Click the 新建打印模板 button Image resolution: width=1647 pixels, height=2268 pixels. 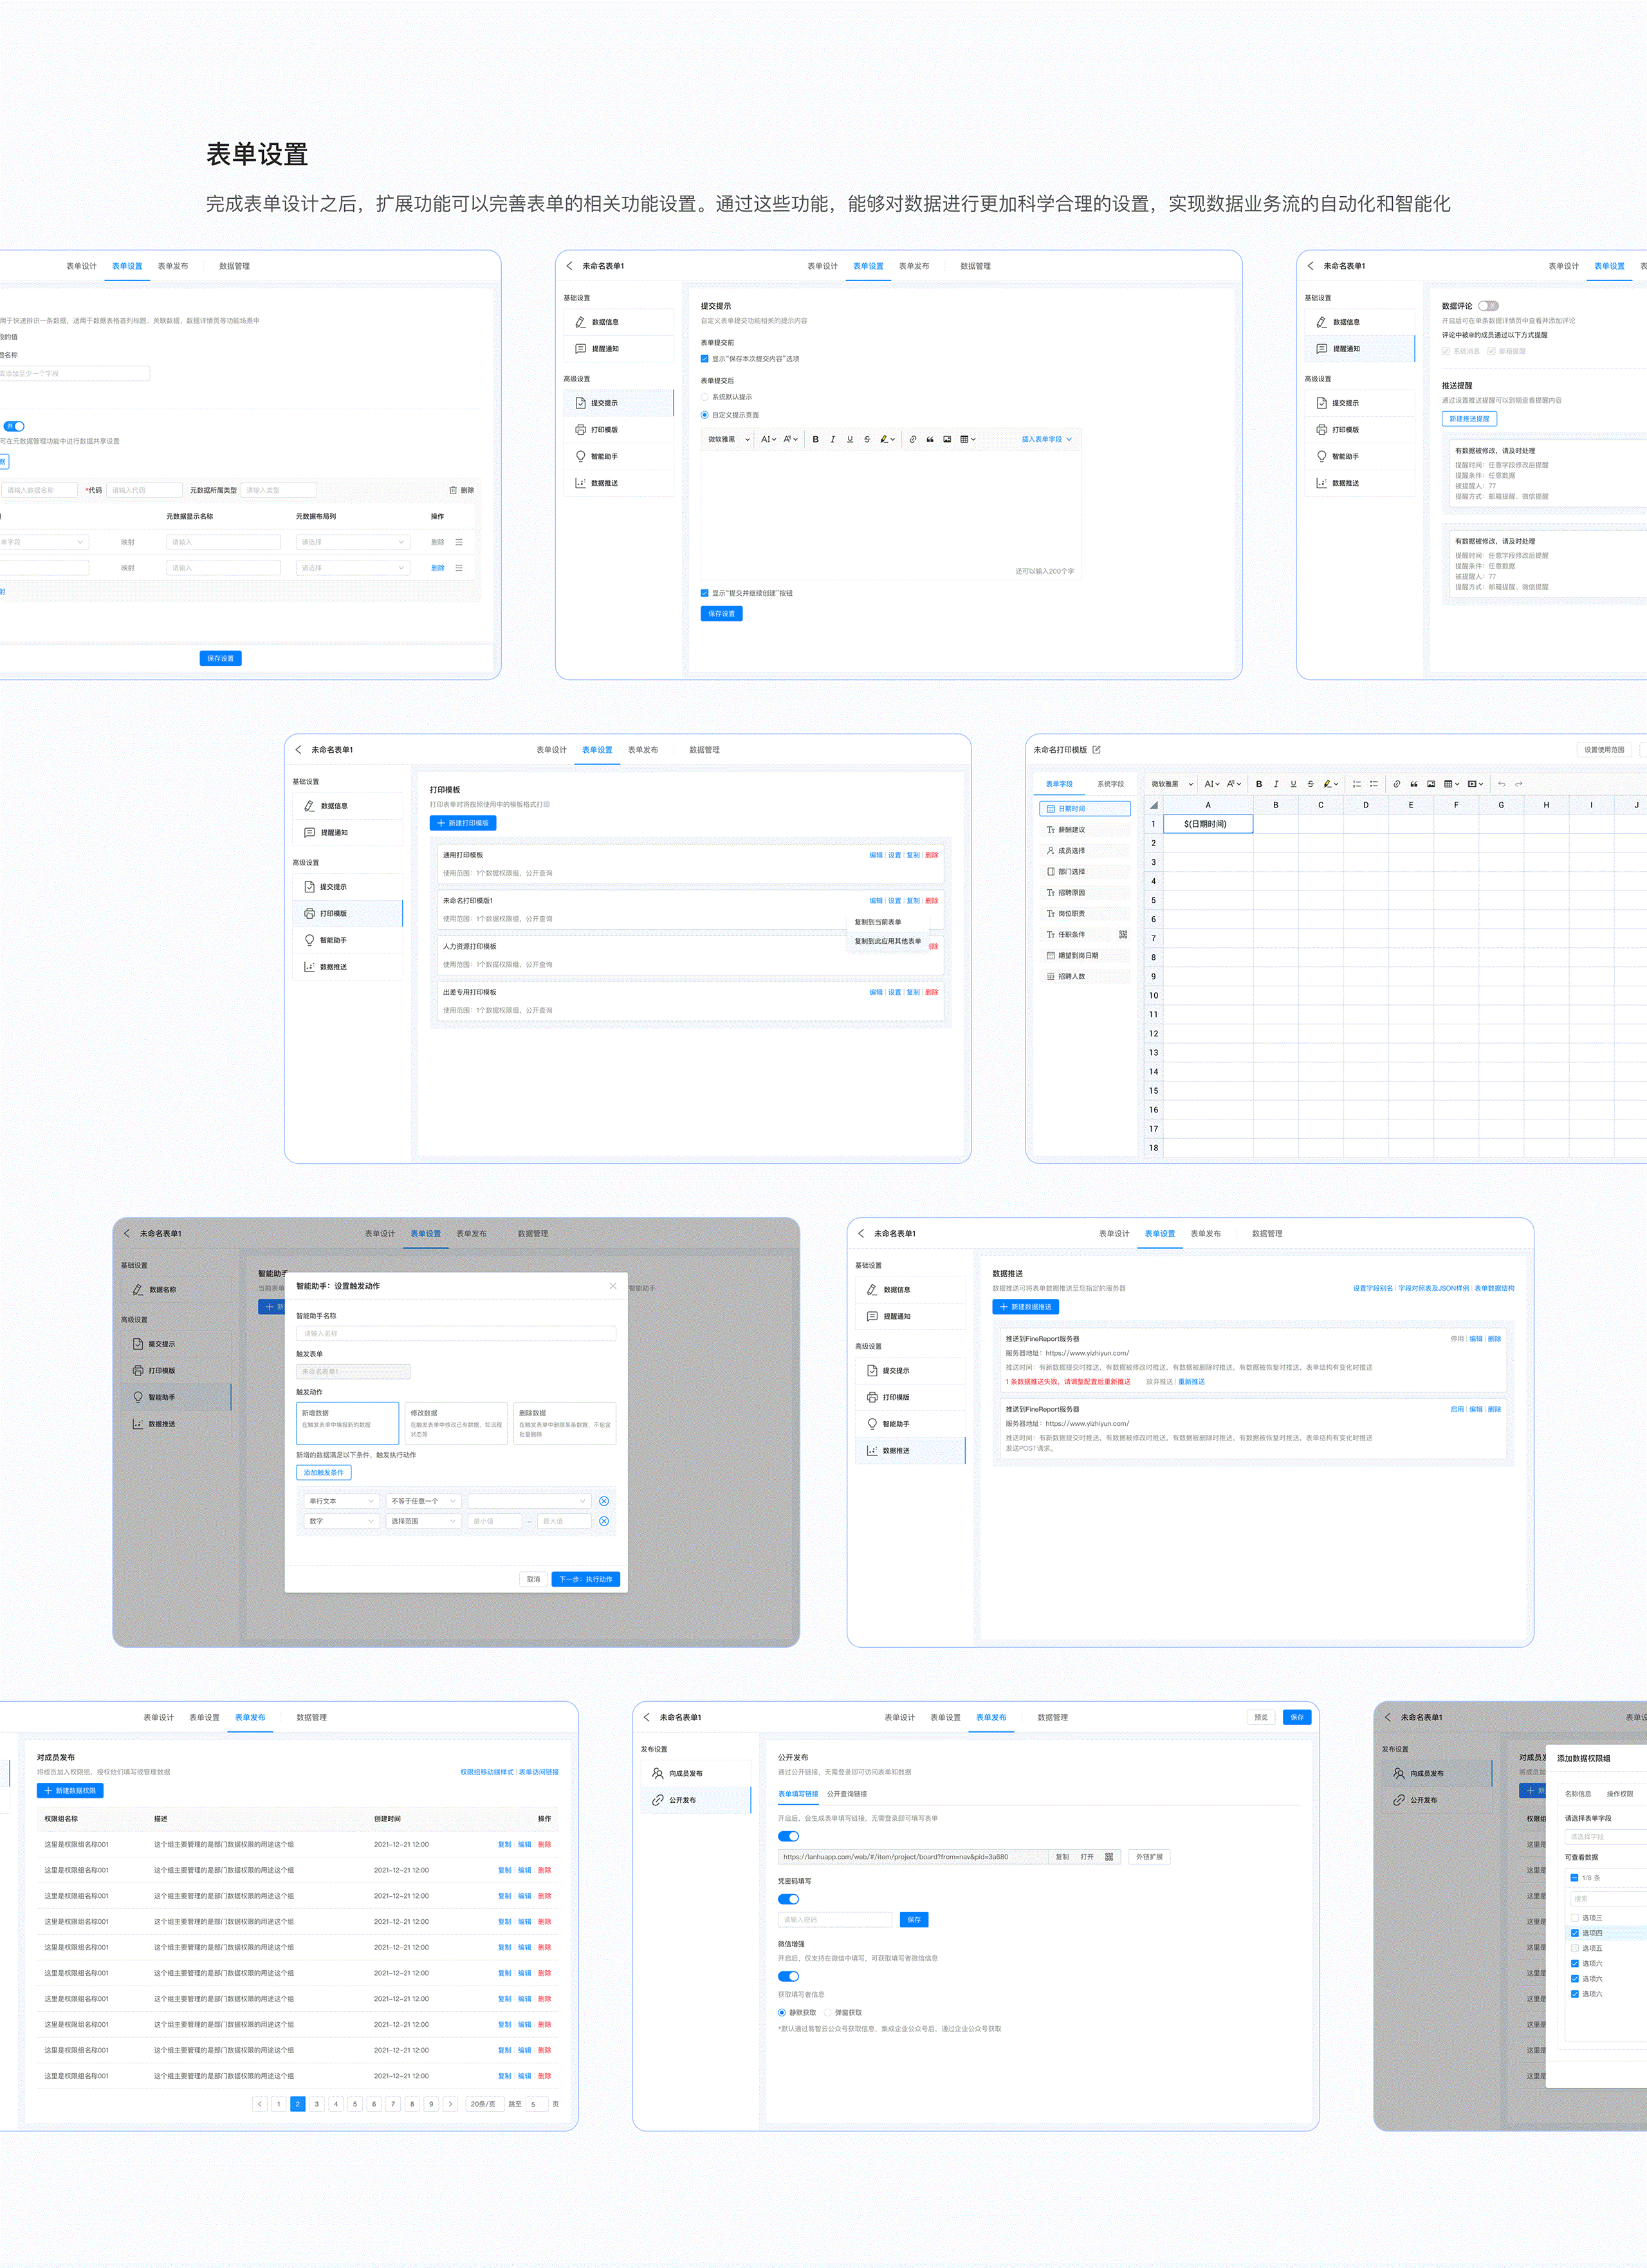pos(463,823)
